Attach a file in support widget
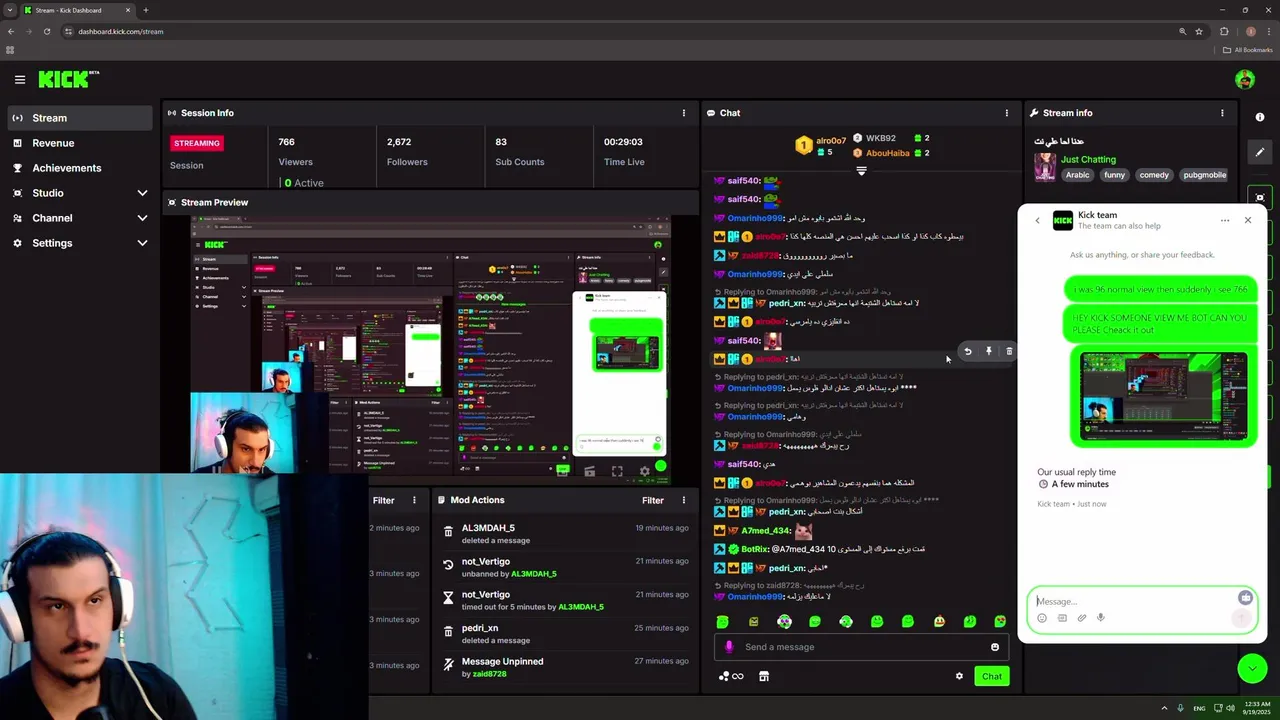Viewport: 1280px width, 720px height. [x=1081, y=618]
